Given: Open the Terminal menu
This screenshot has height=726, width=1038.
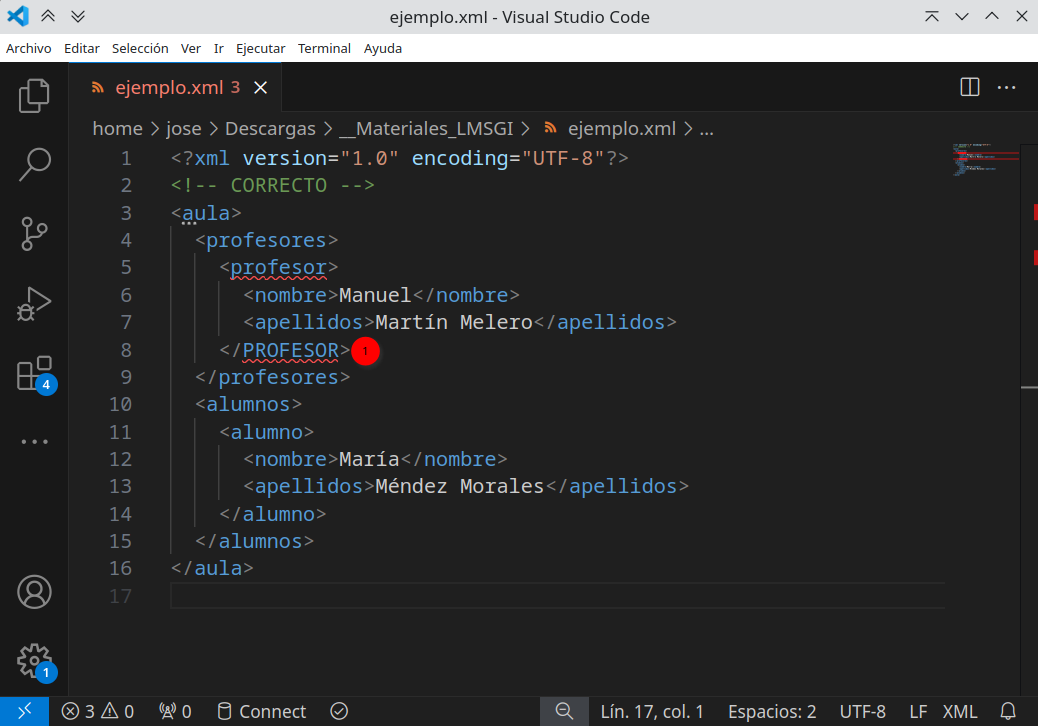Looking at the screenshot, I should (x=324, y=48).
